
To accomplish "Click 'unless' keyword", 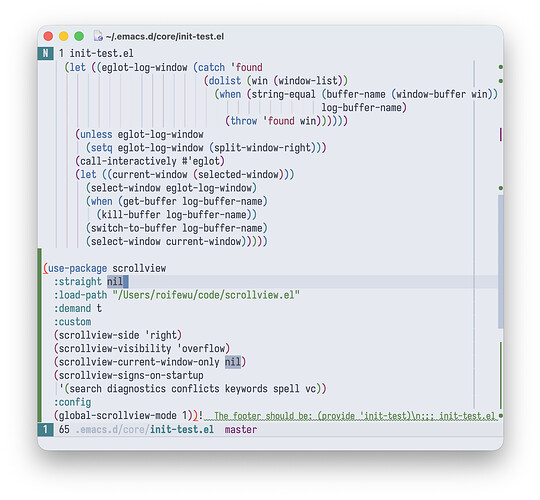I will 96,135.
